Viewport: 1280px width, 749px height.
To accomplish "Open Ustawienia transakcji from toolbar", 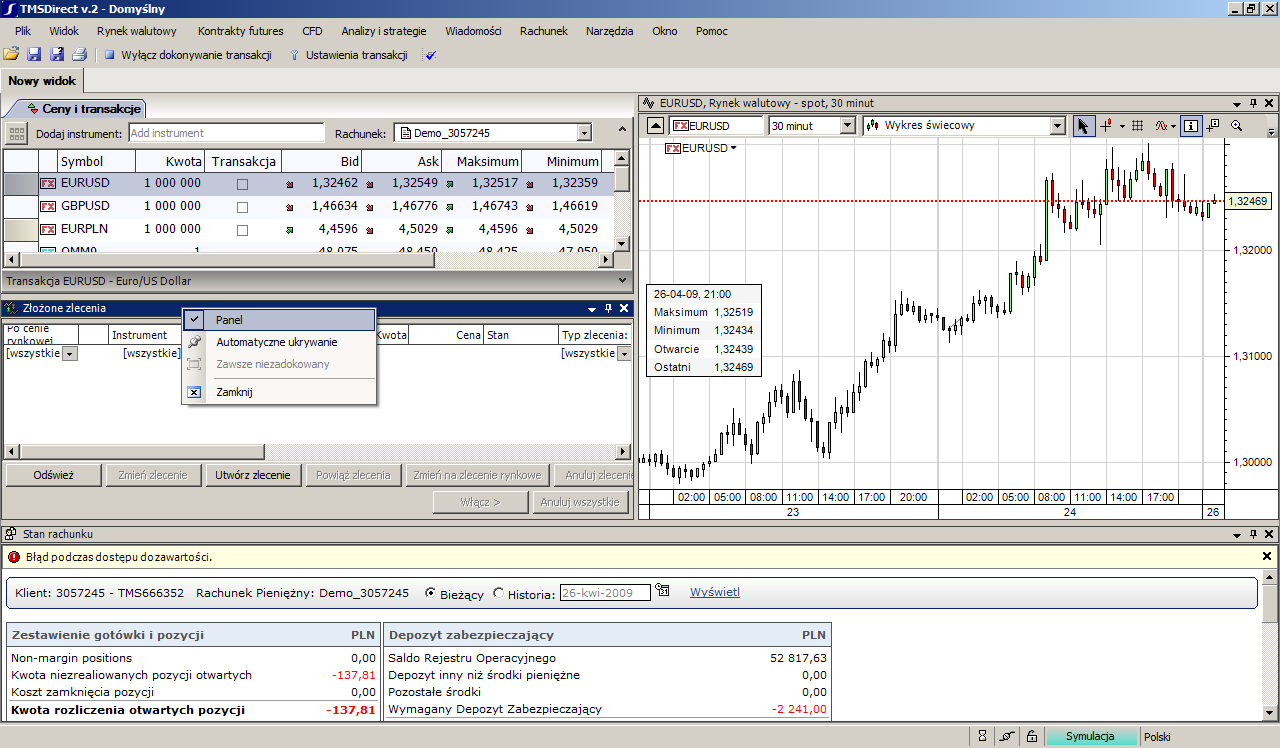I will click(x=348, y=55).
